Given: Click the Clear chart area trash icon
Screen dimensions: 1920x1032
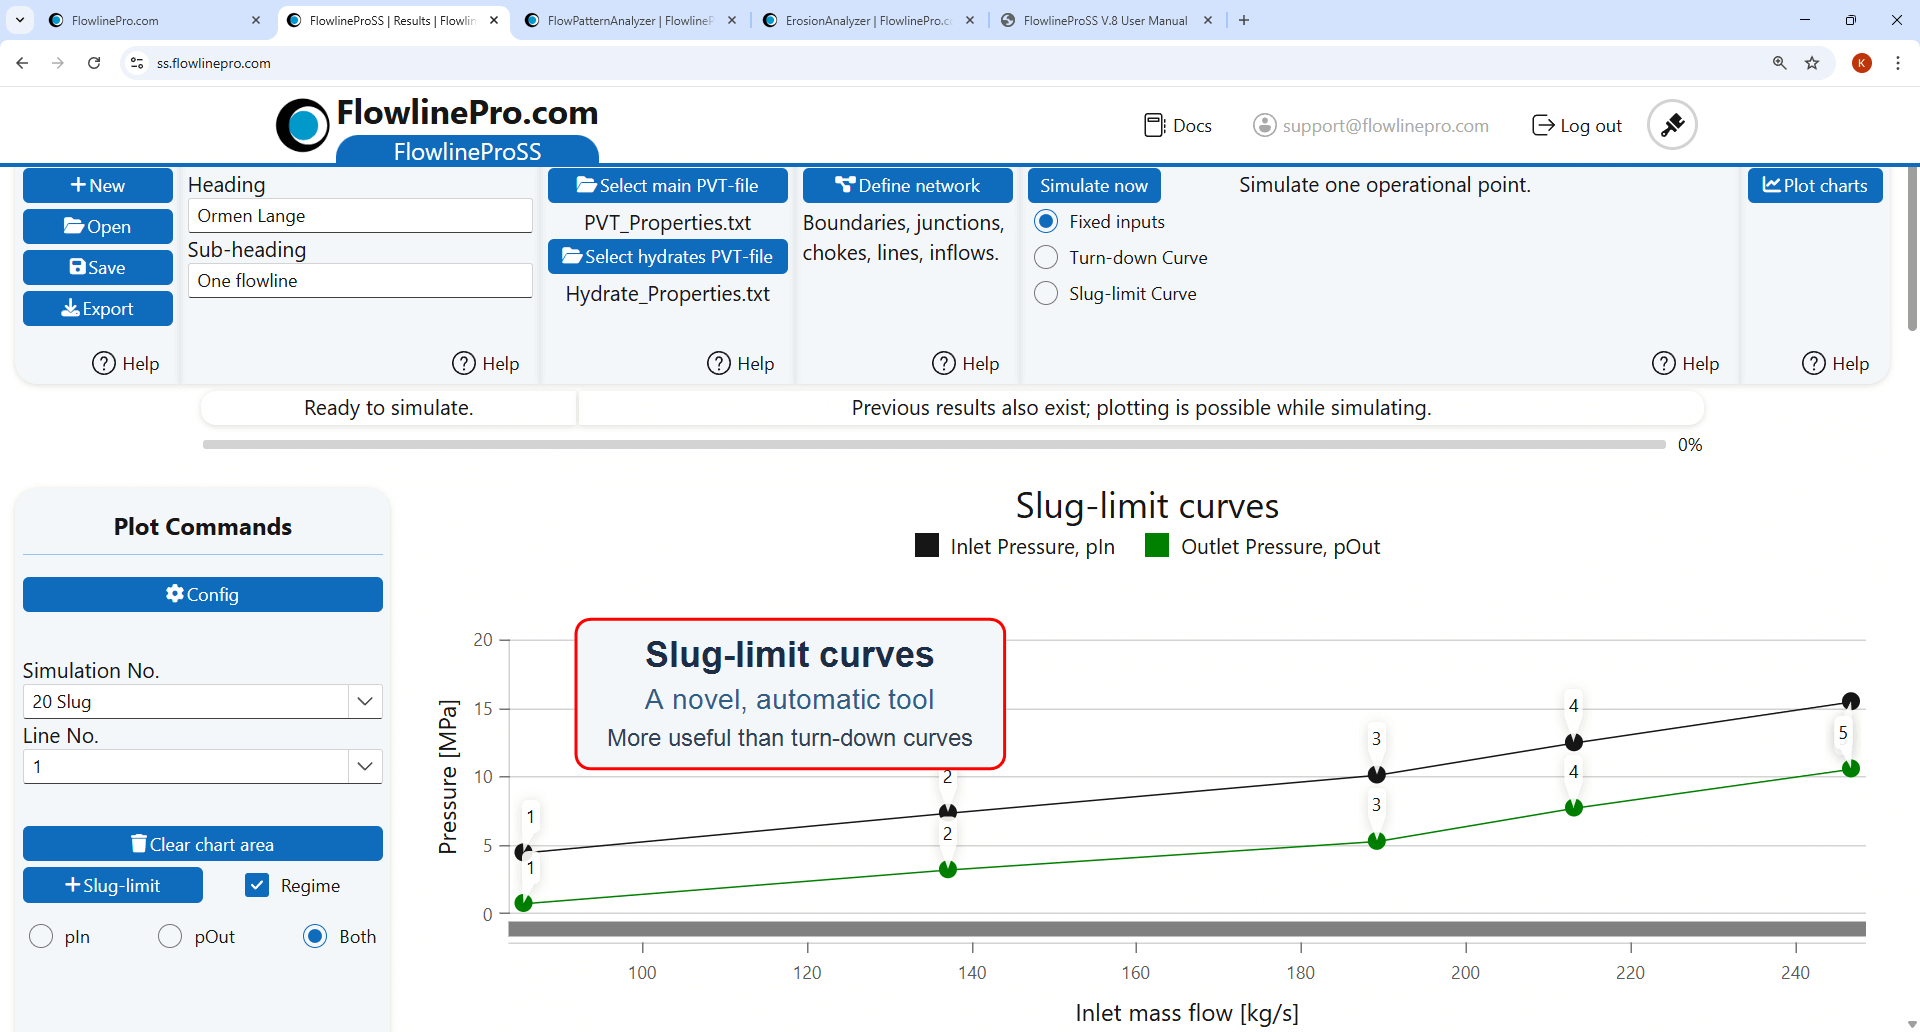Looking at the screenshot, I should [x=140, y=843].
